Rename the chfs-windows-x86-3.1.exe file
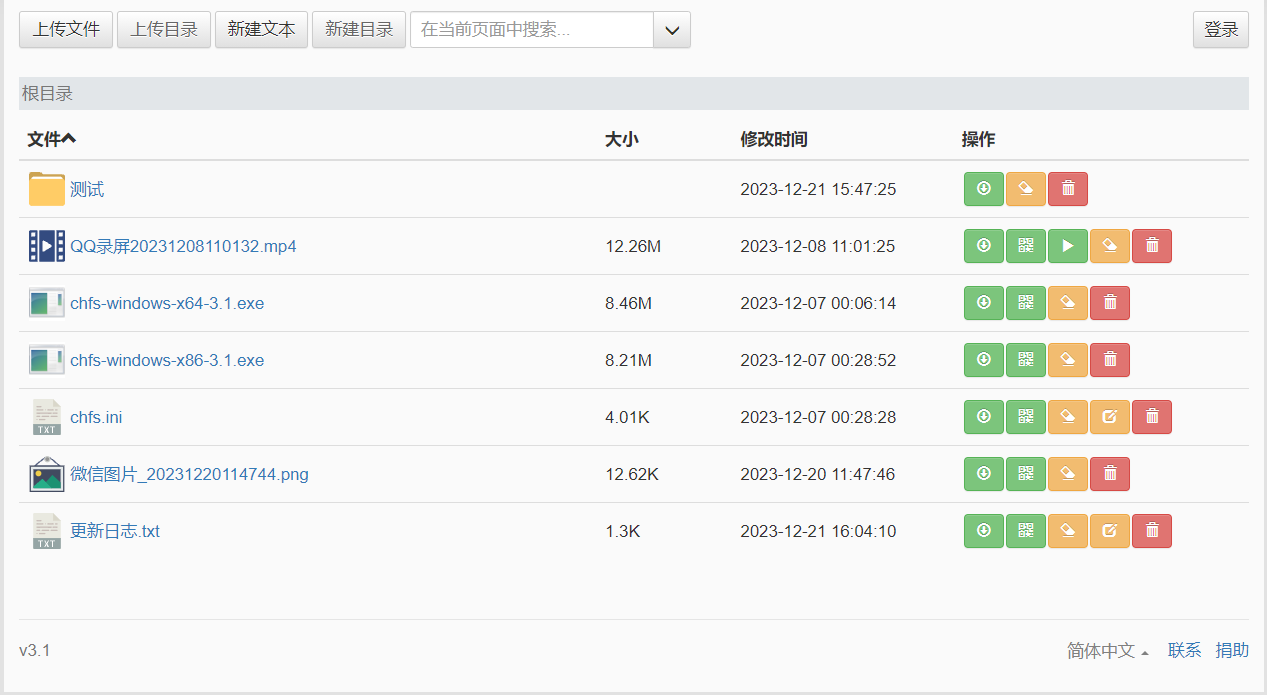Viewport: 1267px width, 695px height. point(1067,360)
